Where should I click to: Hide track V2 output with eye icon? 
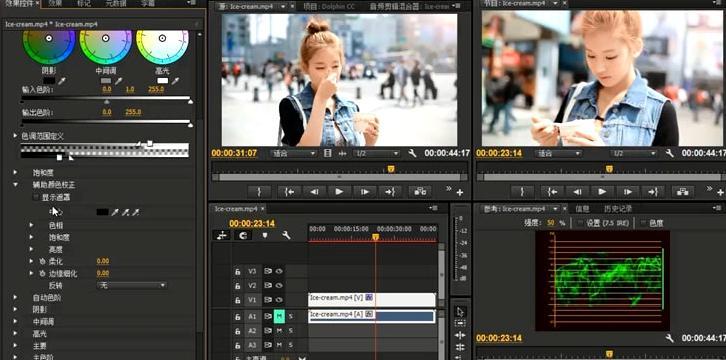pos(279,286)
